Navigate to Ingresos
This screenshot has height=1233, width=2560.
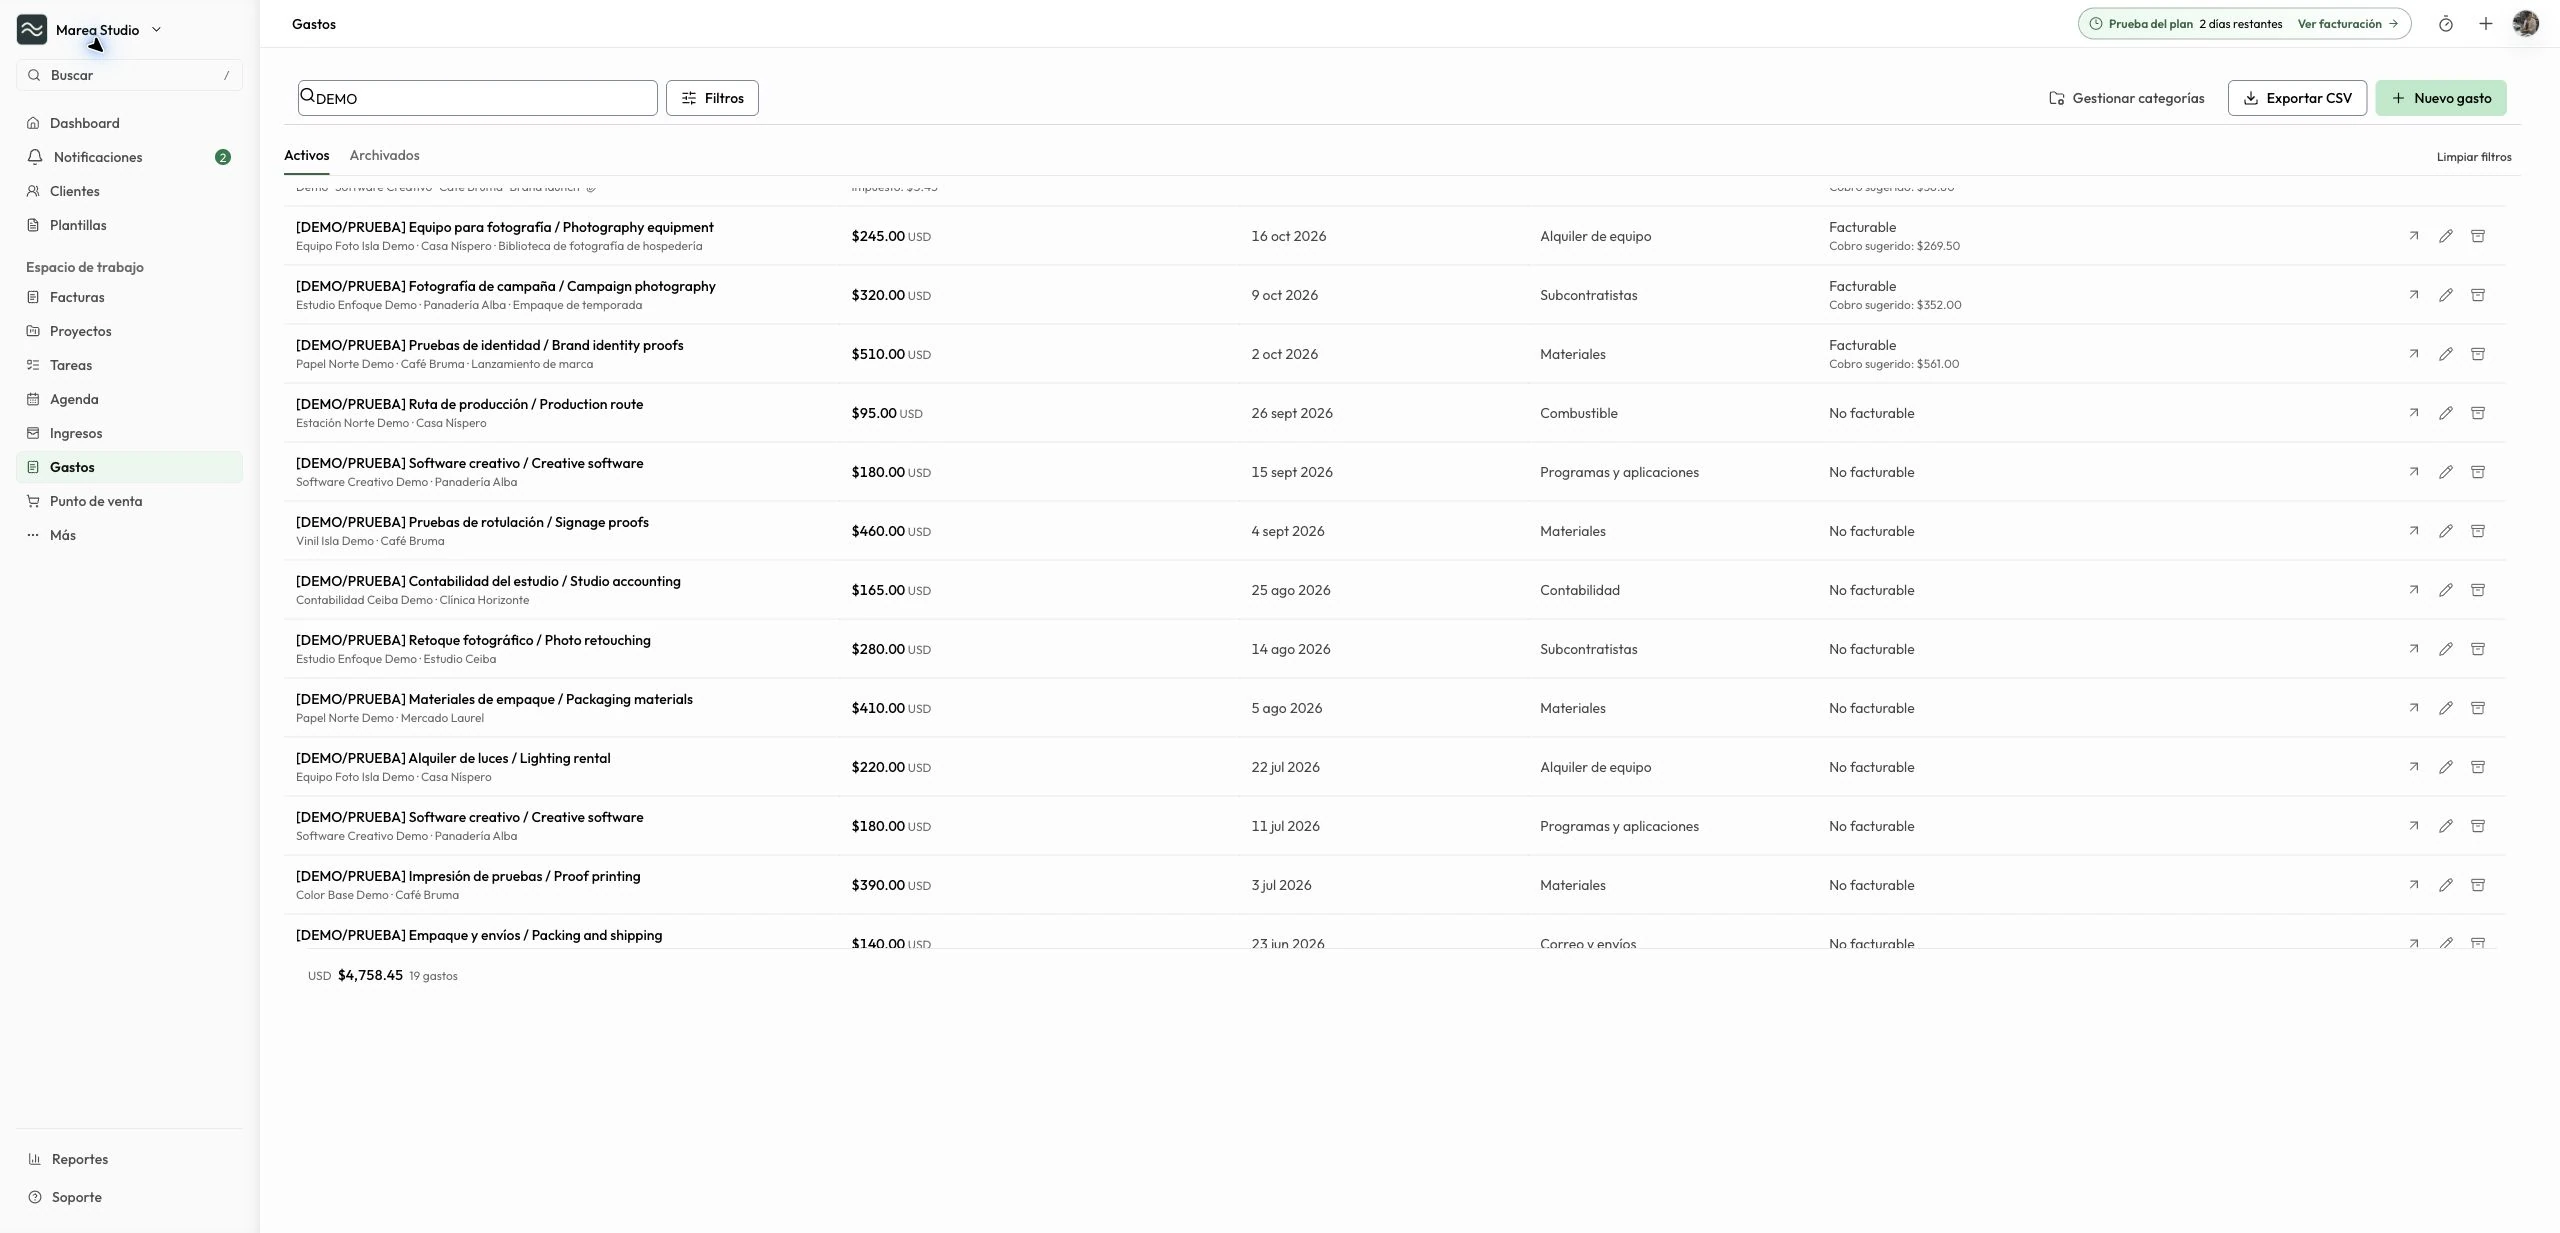(129, 433)
